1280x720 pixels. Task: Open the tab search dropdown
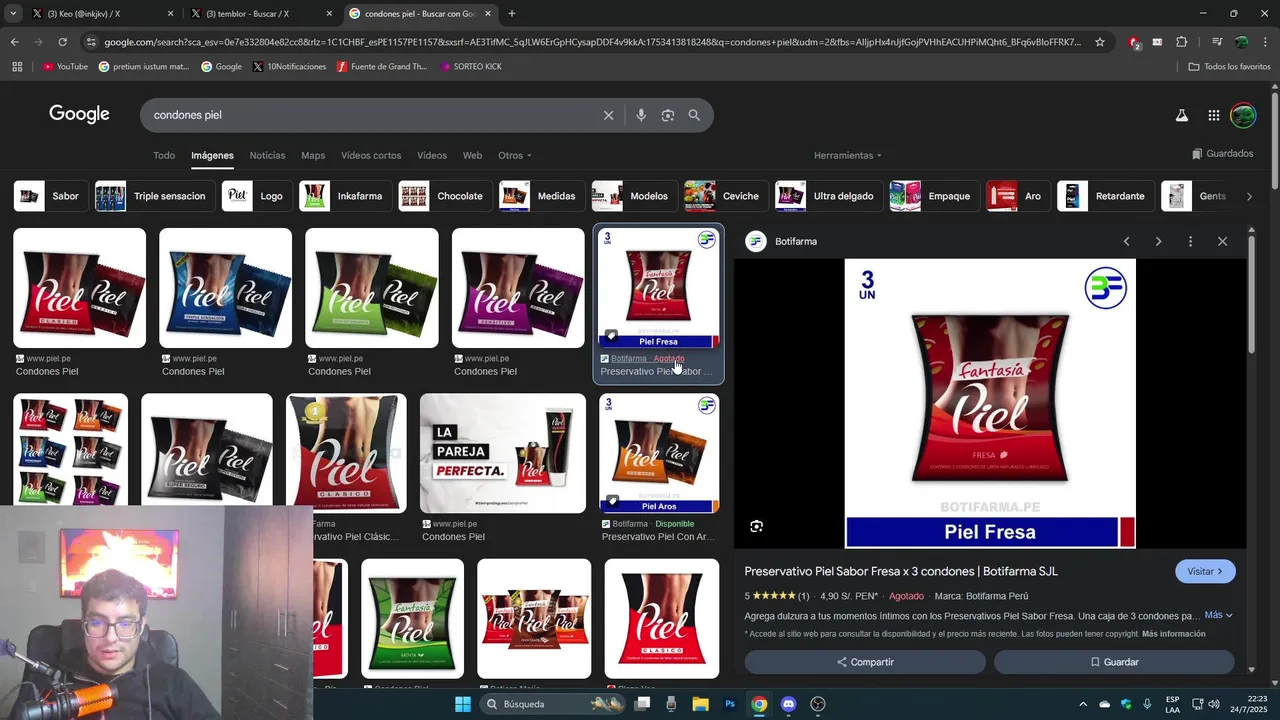click(13, 14)
